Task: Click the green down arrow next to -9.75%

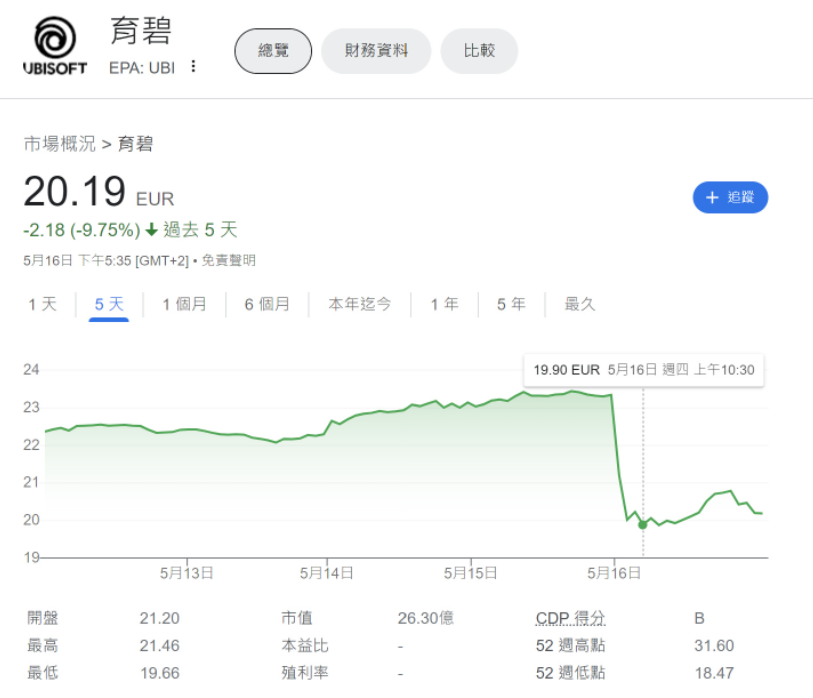Action: click(x=151, y=230)
